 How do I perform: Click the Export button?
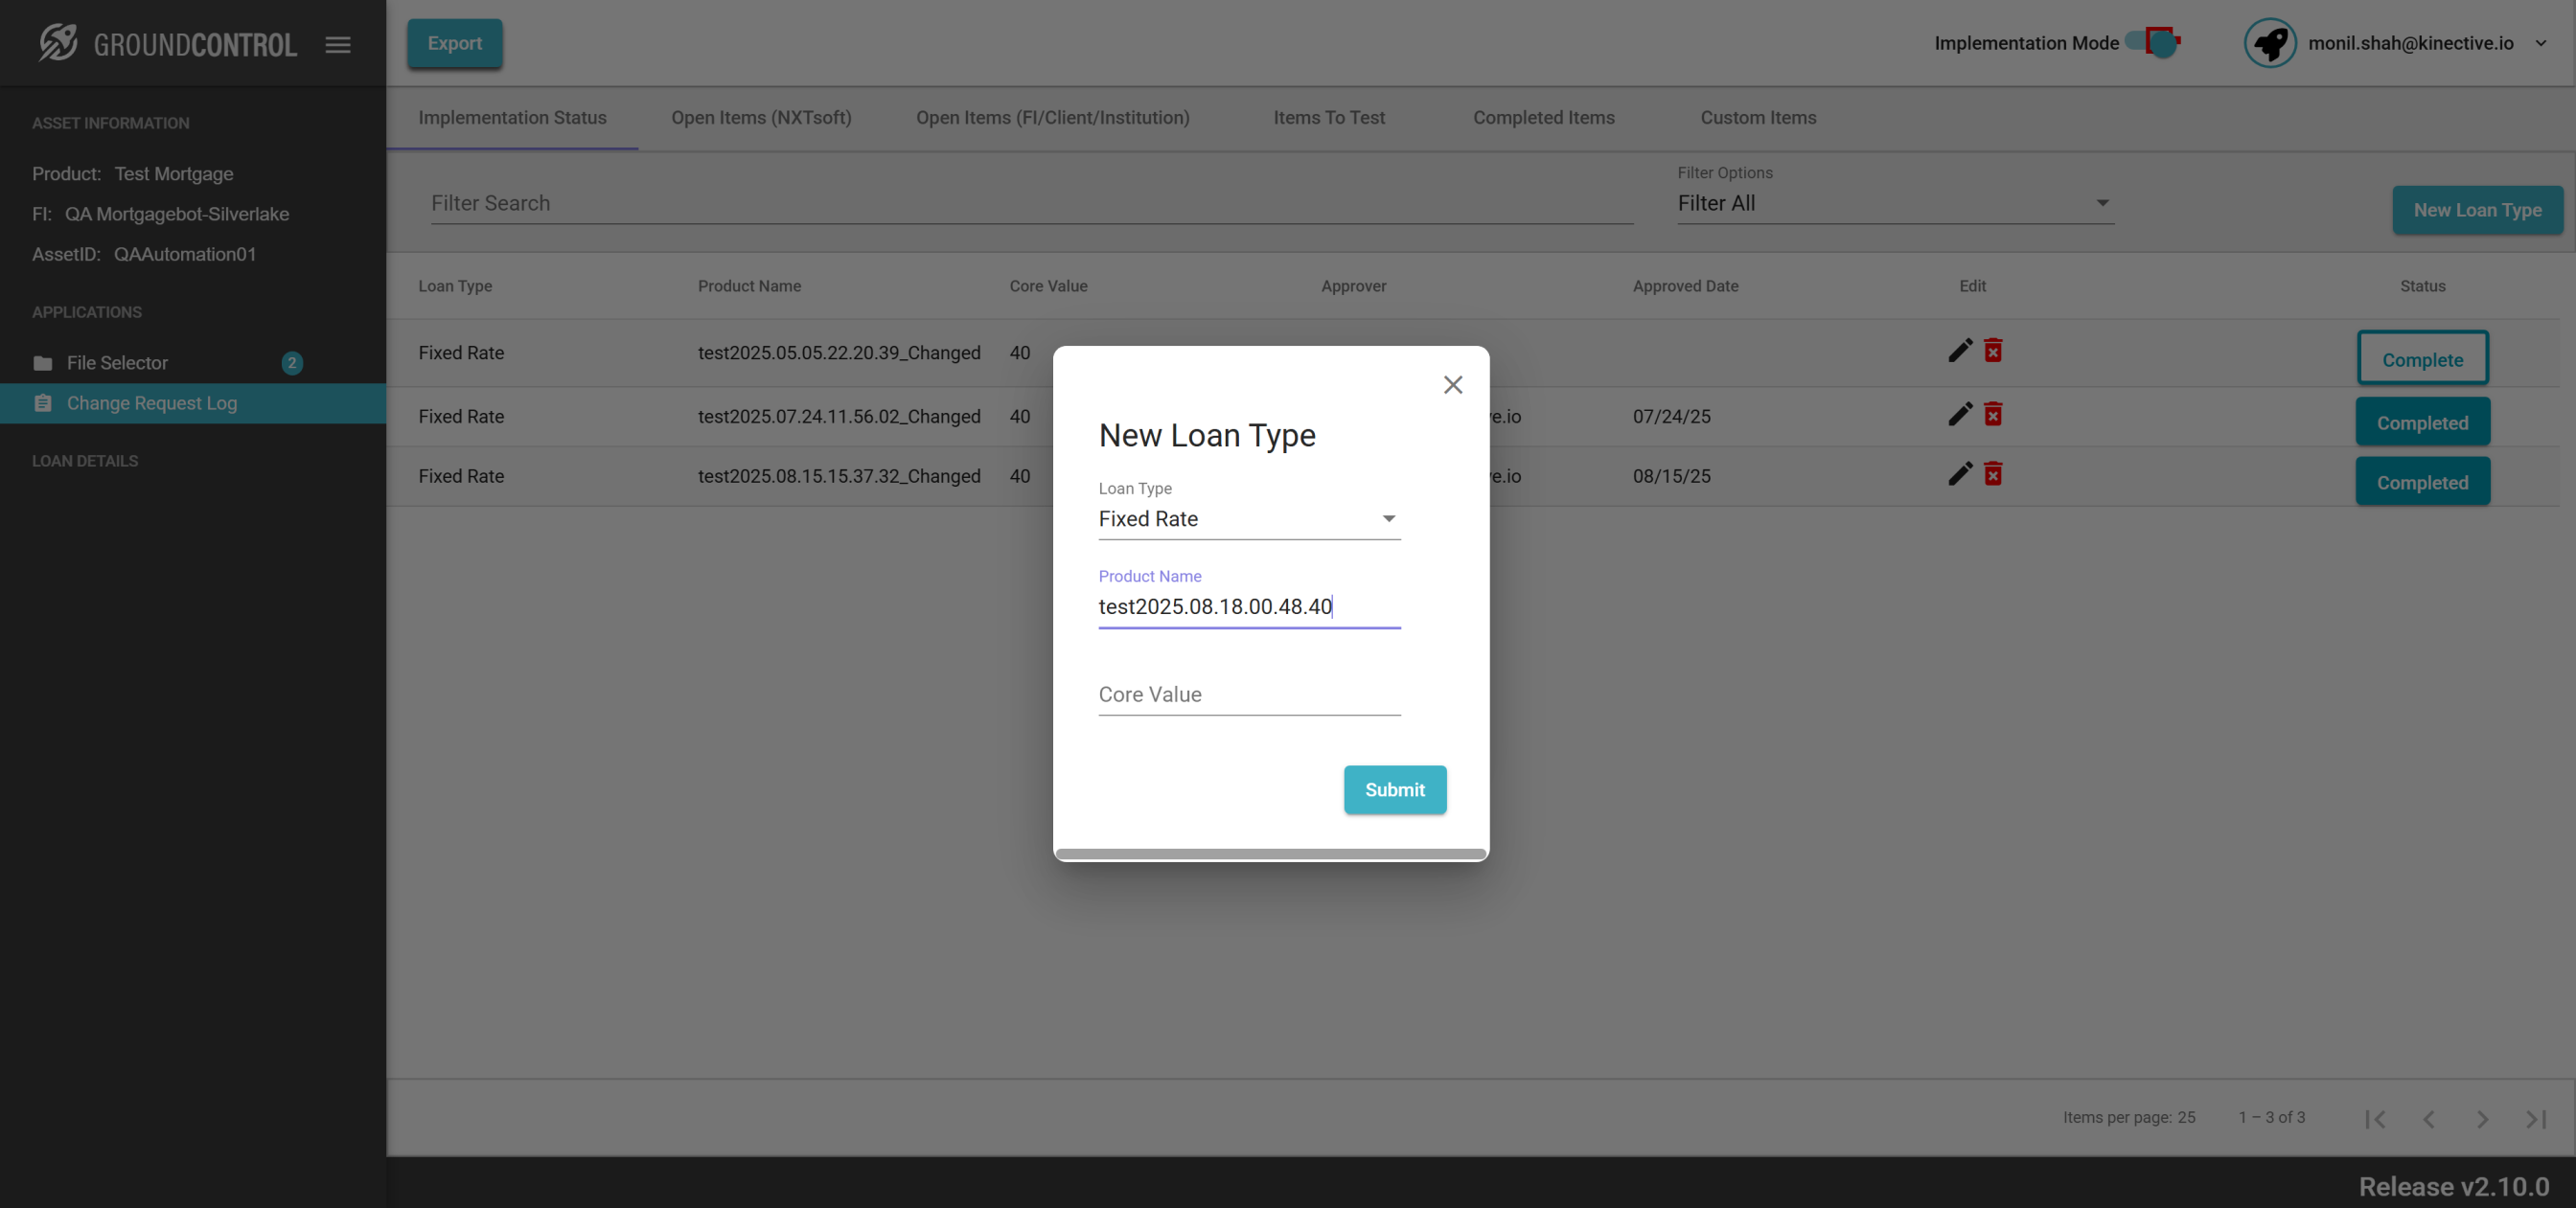point(455,43)
